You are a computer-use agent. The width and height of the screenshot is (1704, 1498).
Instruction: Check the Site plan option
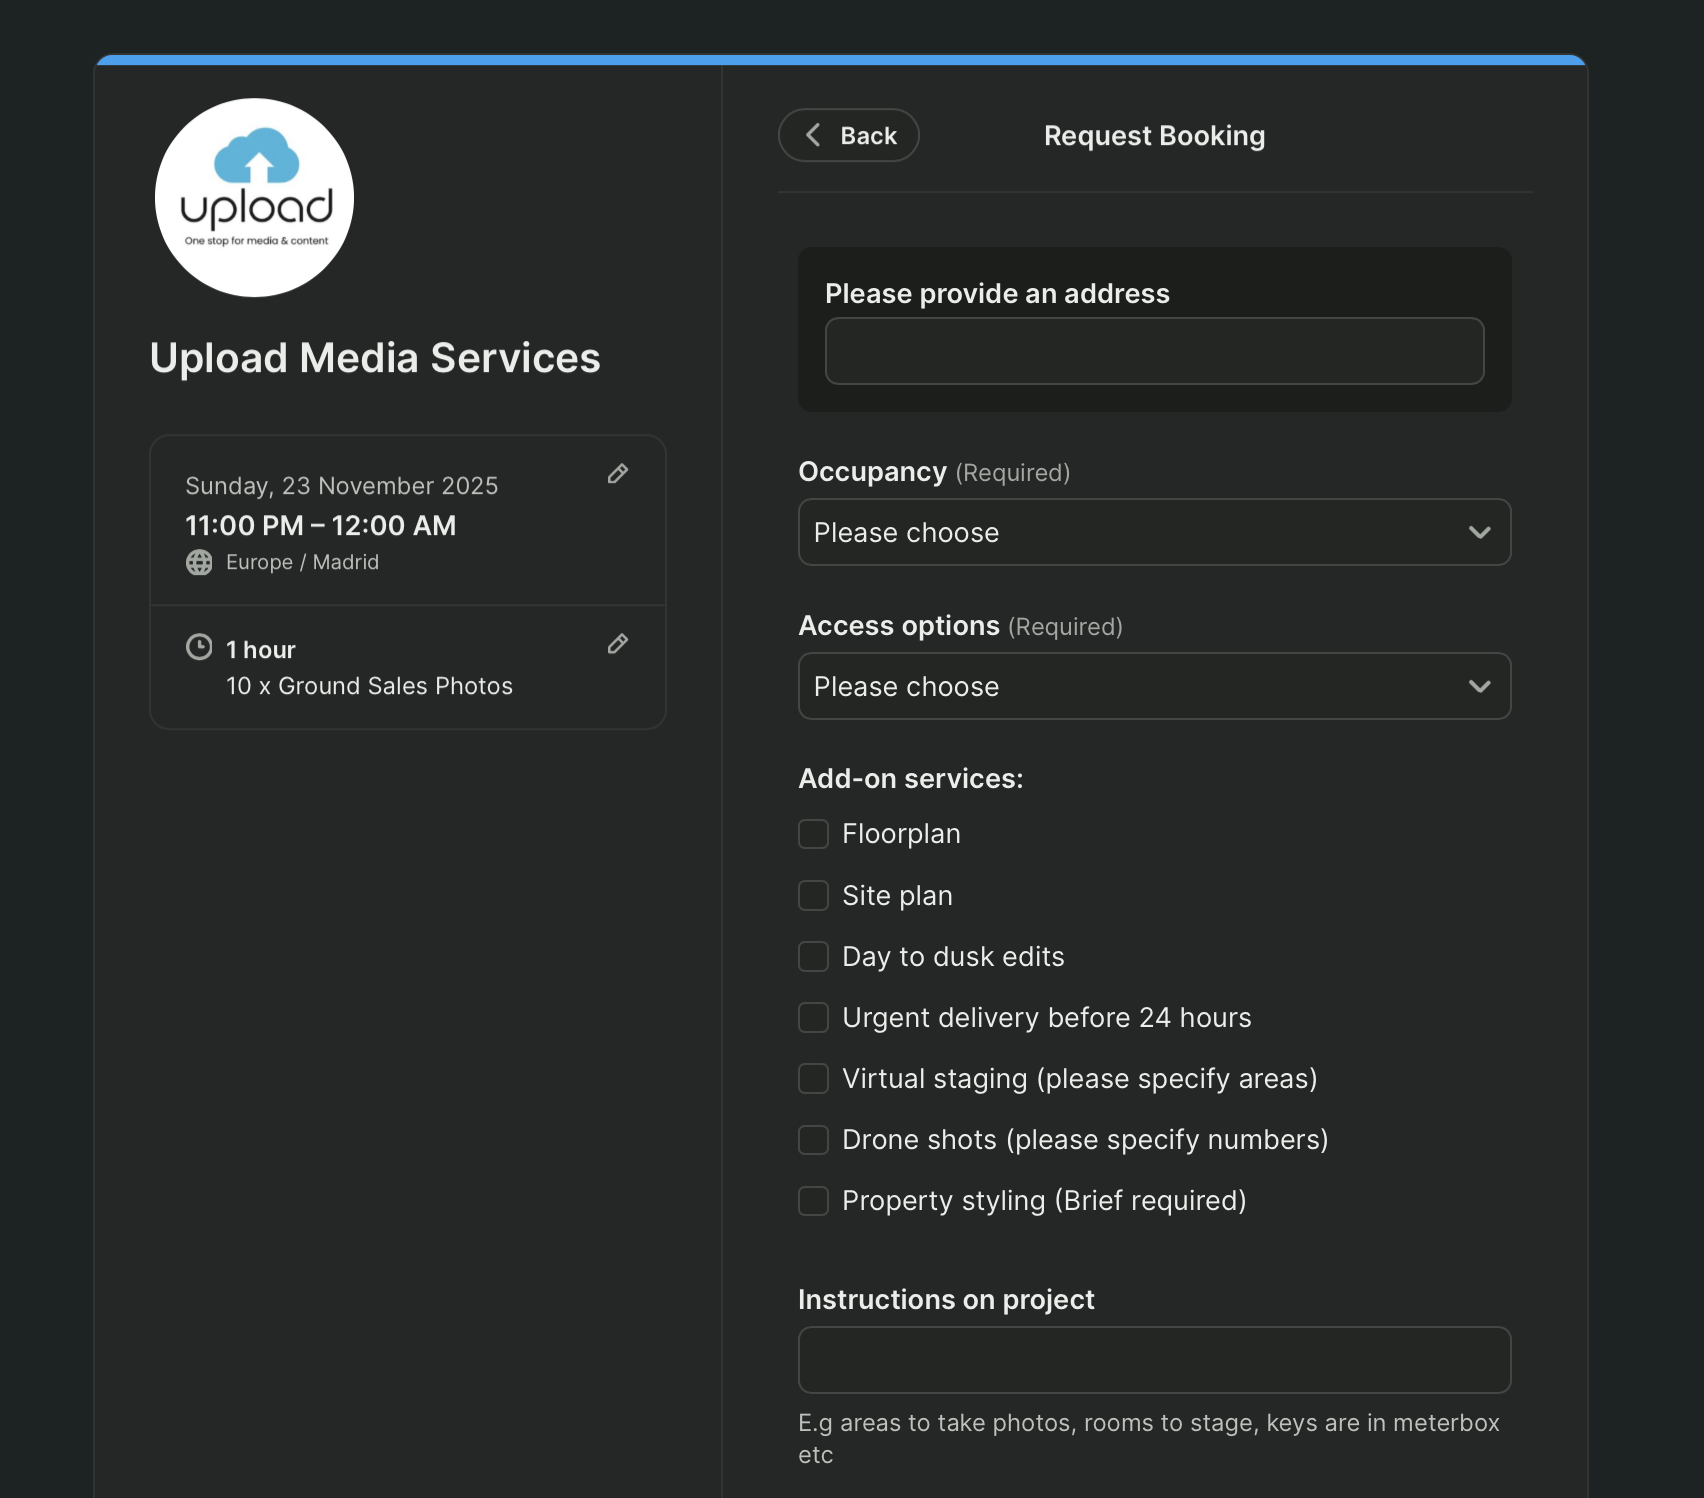813,895
